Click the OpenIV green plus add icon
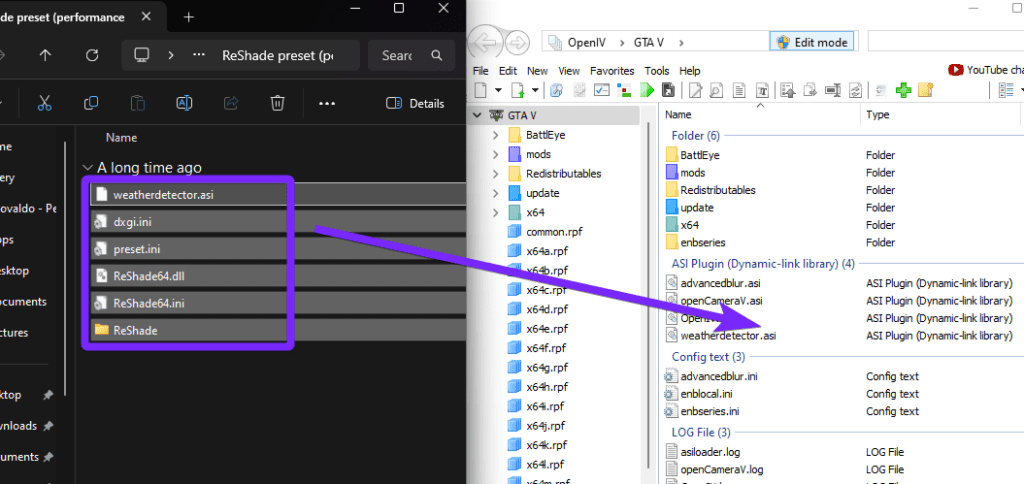1024x484 pixels. [x=903, y=89]
